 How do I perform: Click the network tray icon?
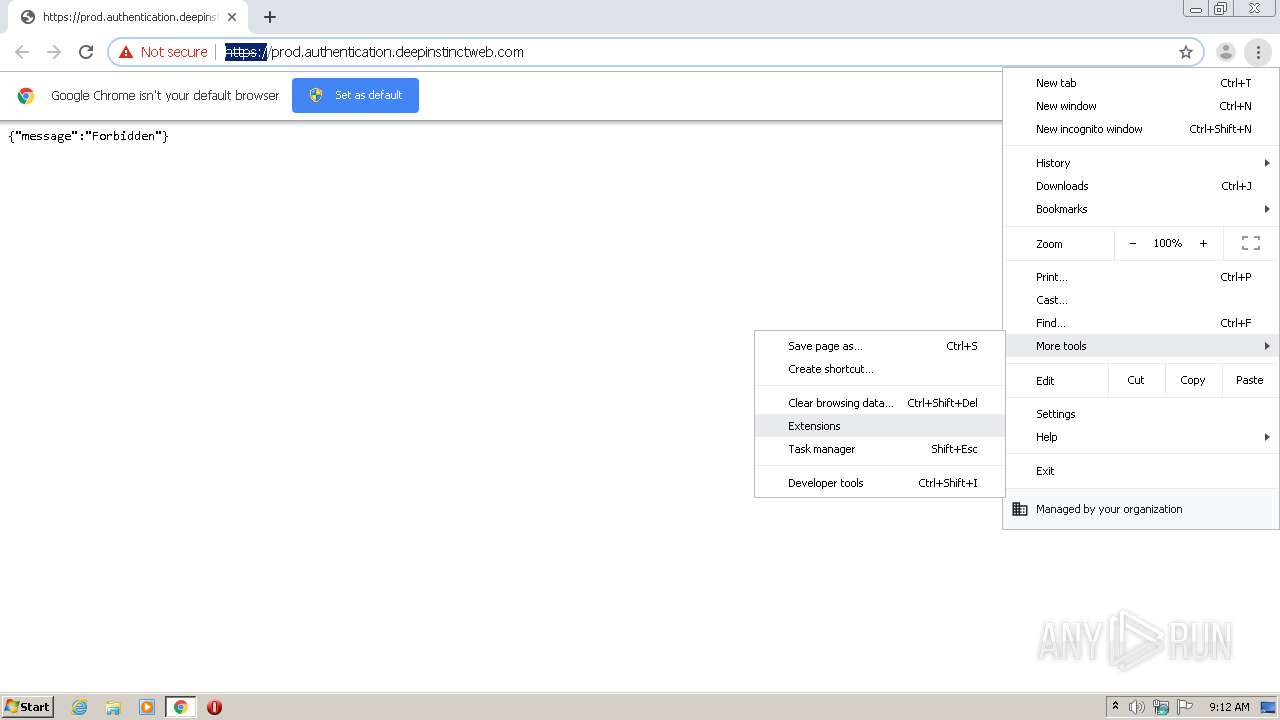click(1161, 707)
